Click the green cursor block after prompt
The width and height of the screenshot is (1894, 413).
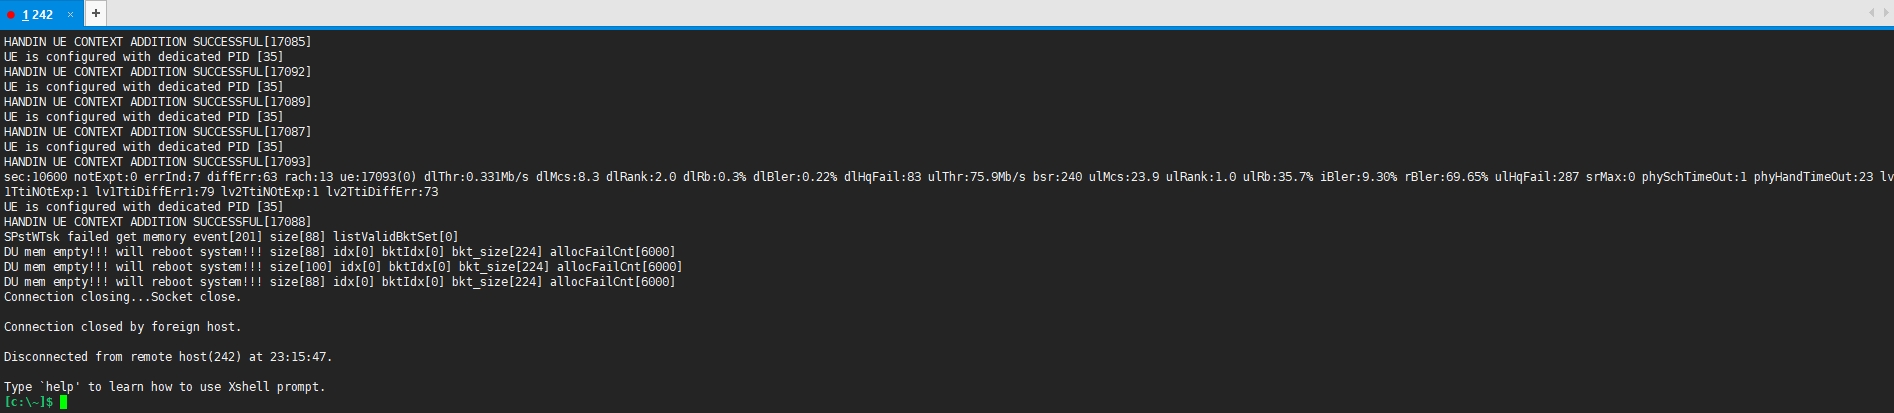point(63,402)
